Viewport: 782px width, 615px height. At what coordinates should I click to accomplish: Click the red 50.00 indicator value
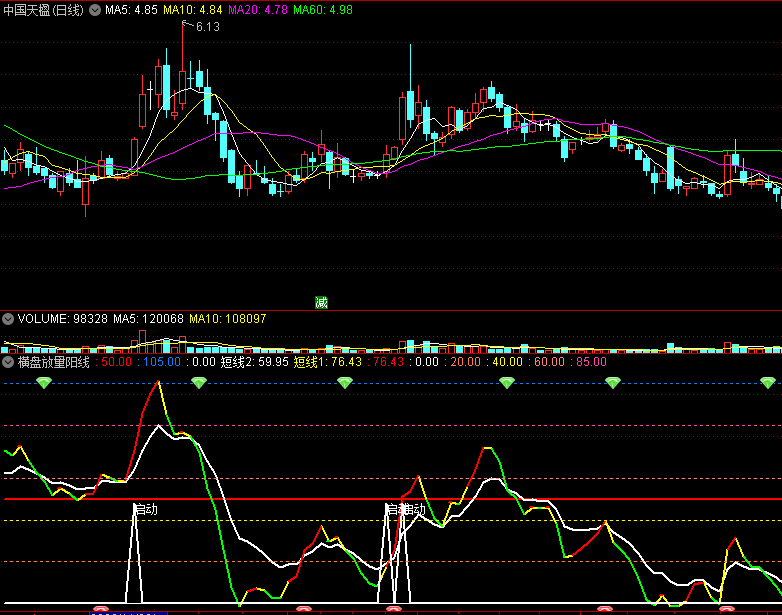click(x=116, y=362)
